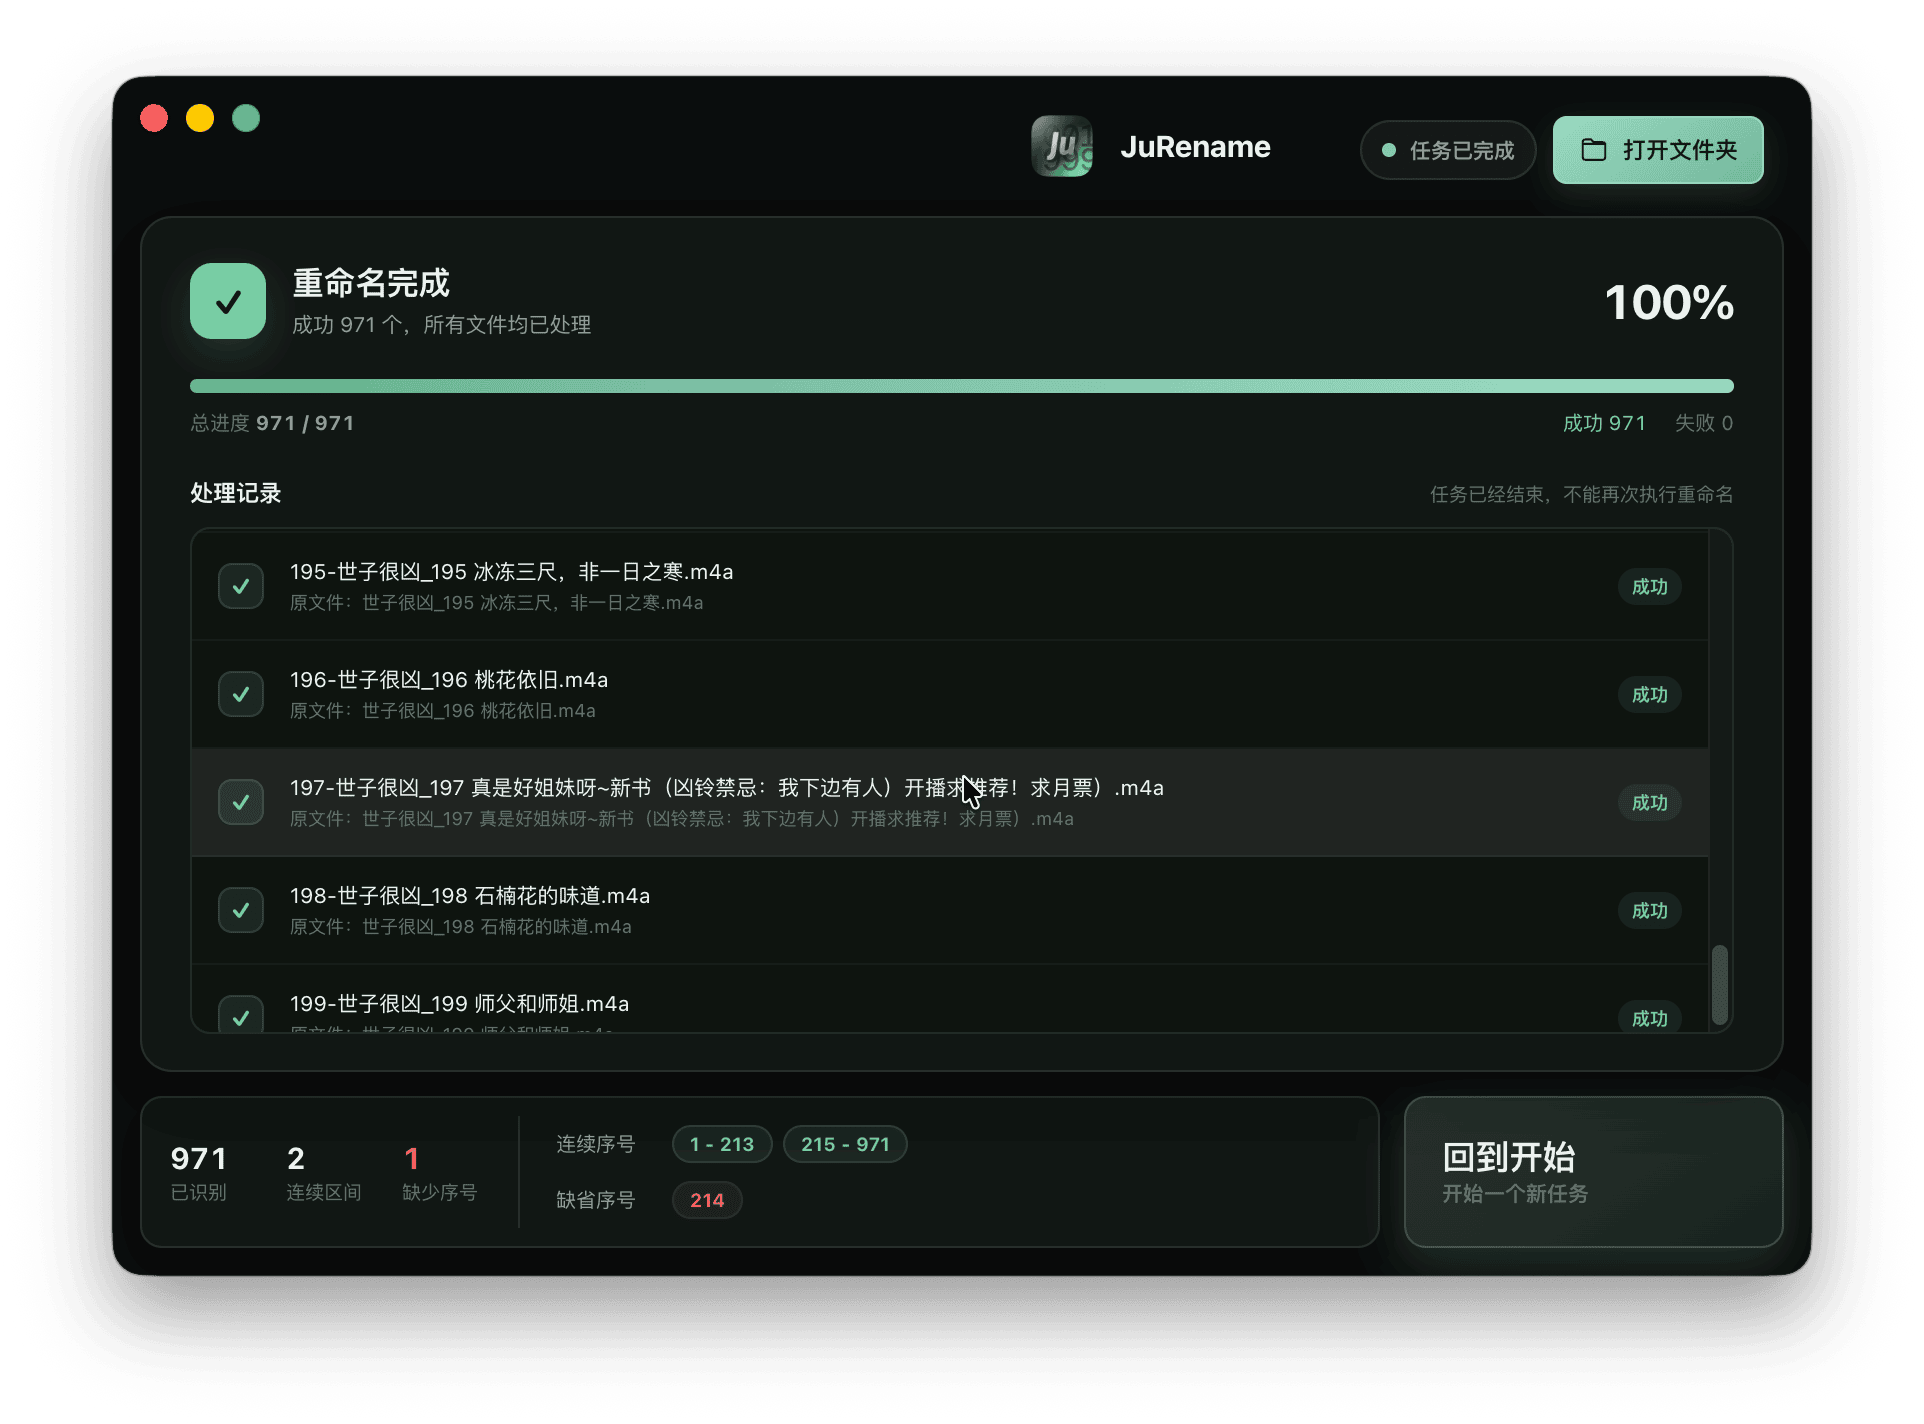Click original file text 原文件：世子很凶_198 石楠花的味道
Image resolution: width=1924 pixels, height=1424 pixels.
[x=461, y=927]
